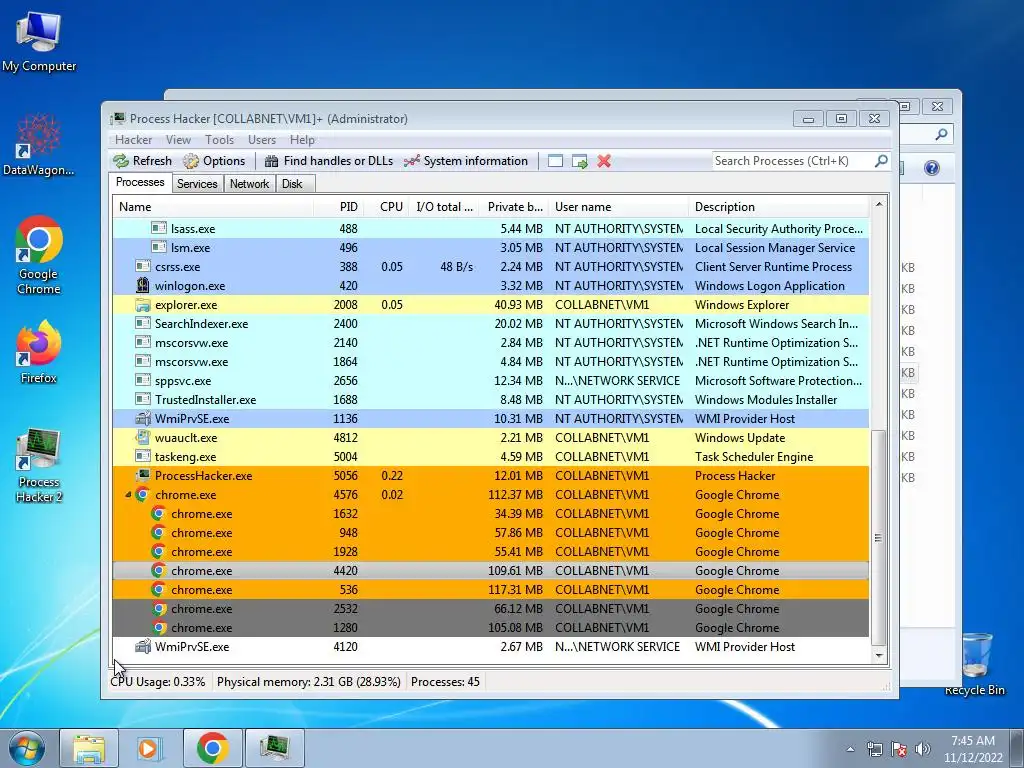1024x768 pixels.
Task: Sort by the Private bytes column header
Action: [515, 207]
